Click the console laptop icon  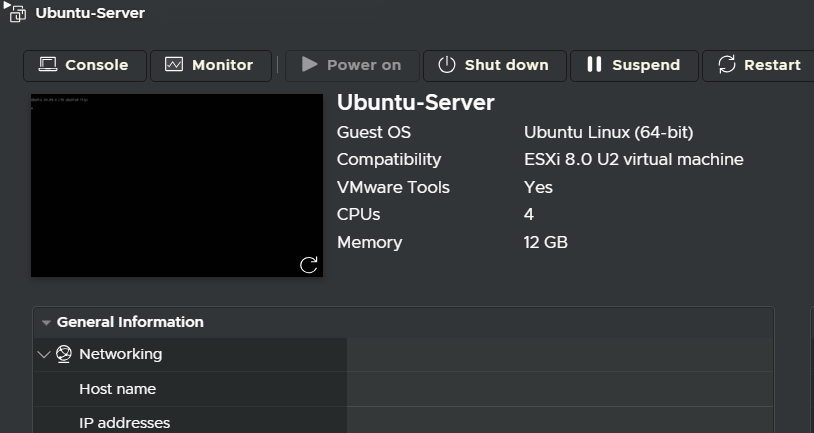(48, 64)
